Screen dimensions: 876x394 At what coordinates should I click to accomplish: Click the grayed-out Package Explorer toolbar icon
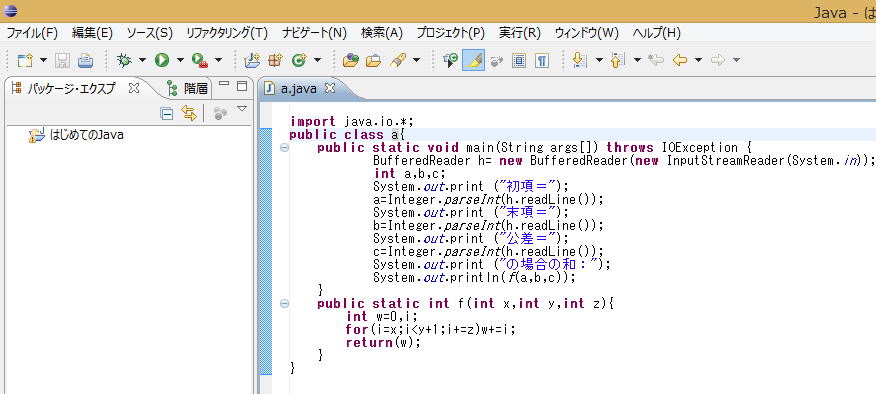tap(220, 113)
